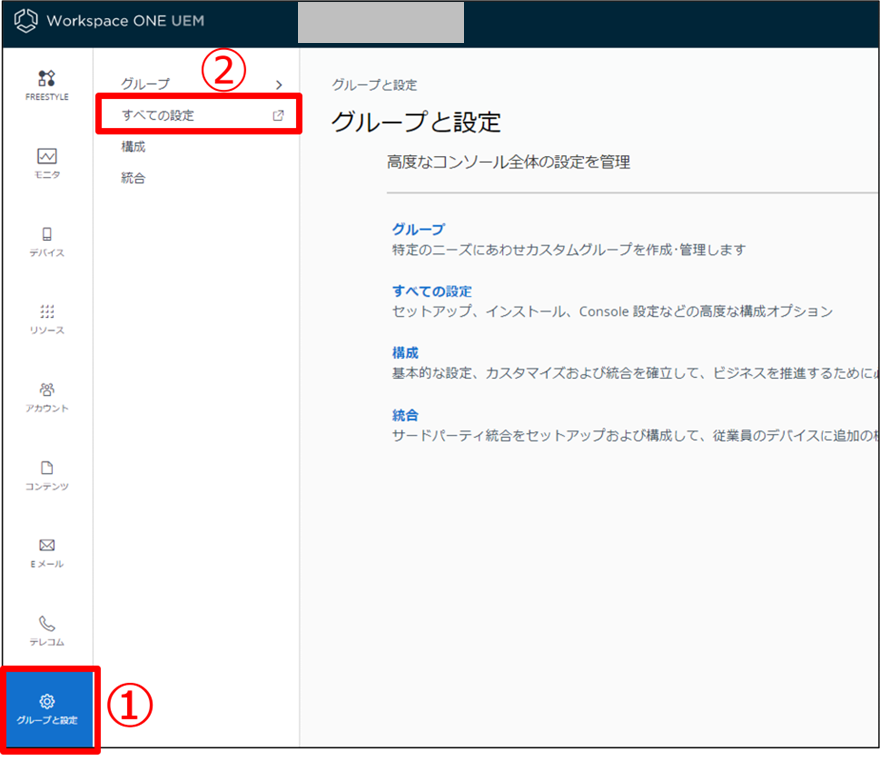Click the Workspace ONE UEM title text
The width and height of the screenshot is (880, 771).
(x=126, y=21)
